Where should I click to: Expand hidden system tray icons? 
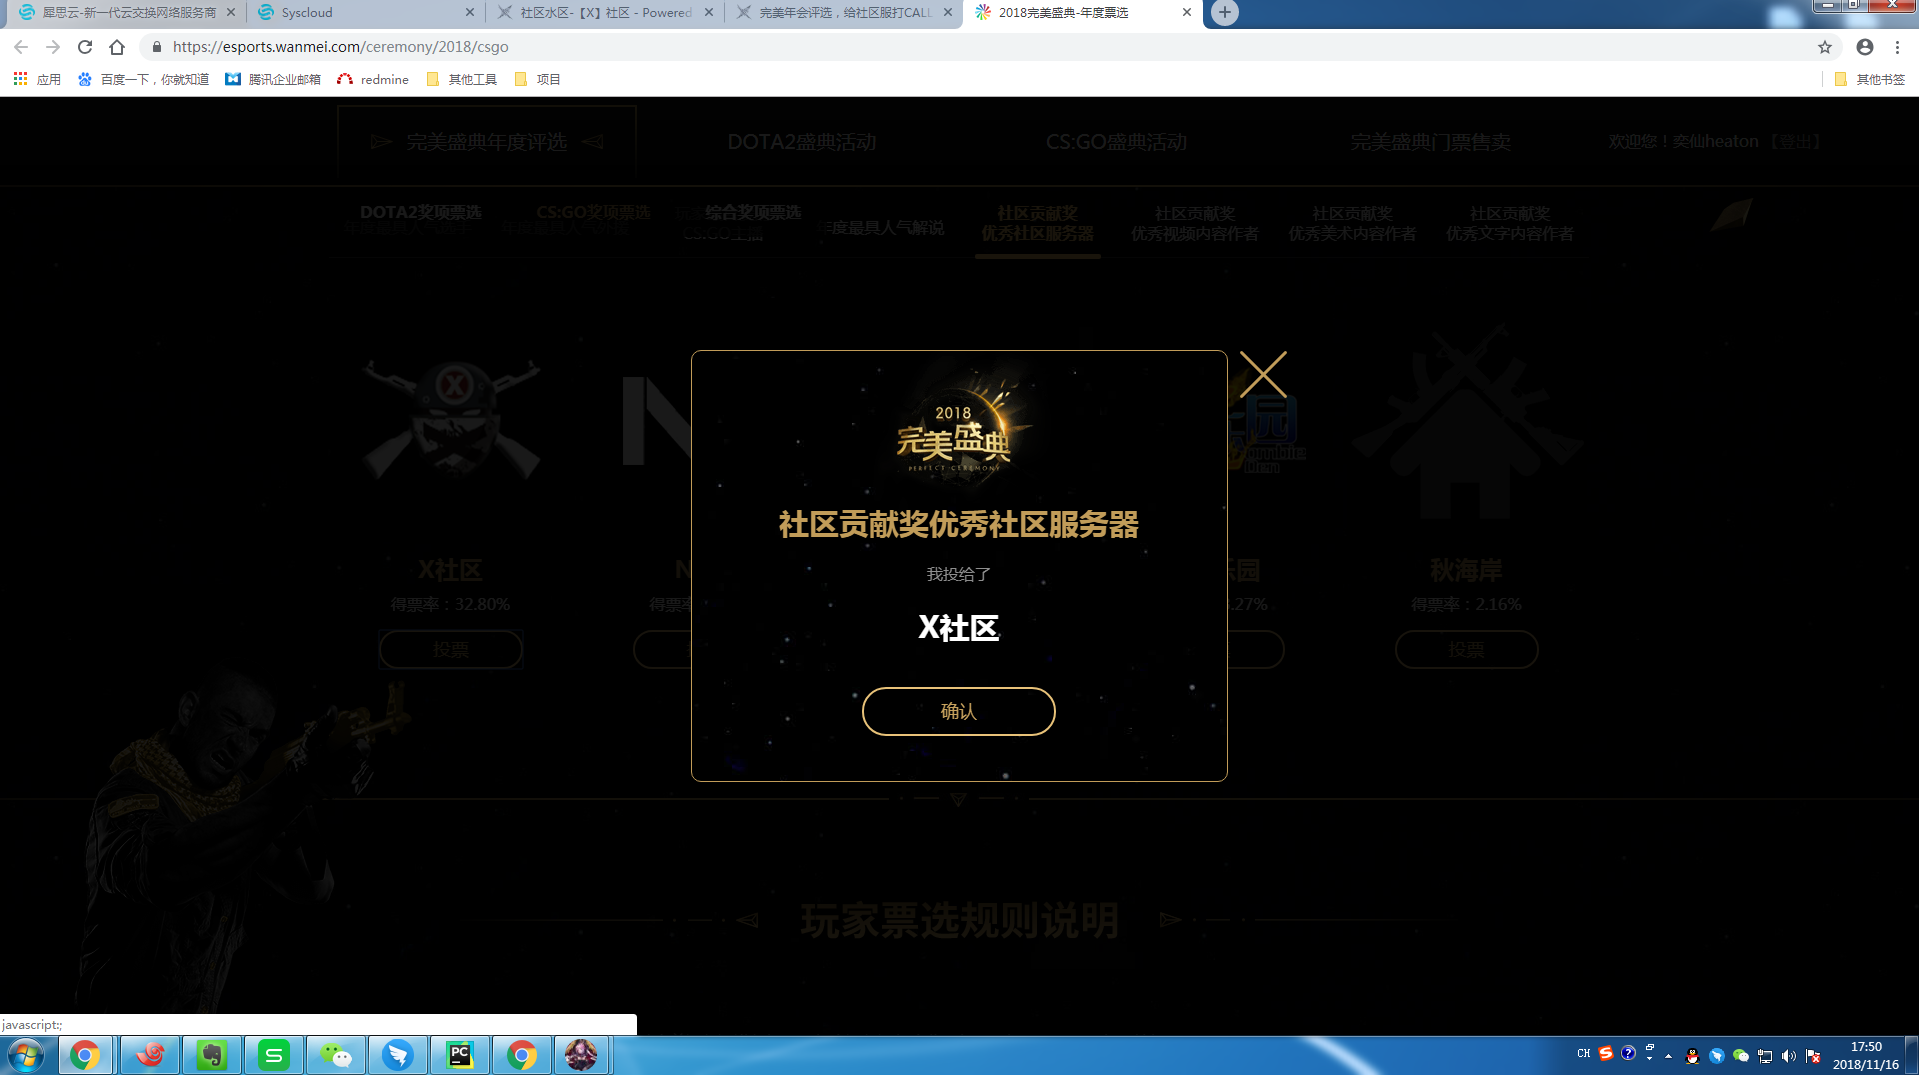pyautogui.click(x=1668, y=1053)
